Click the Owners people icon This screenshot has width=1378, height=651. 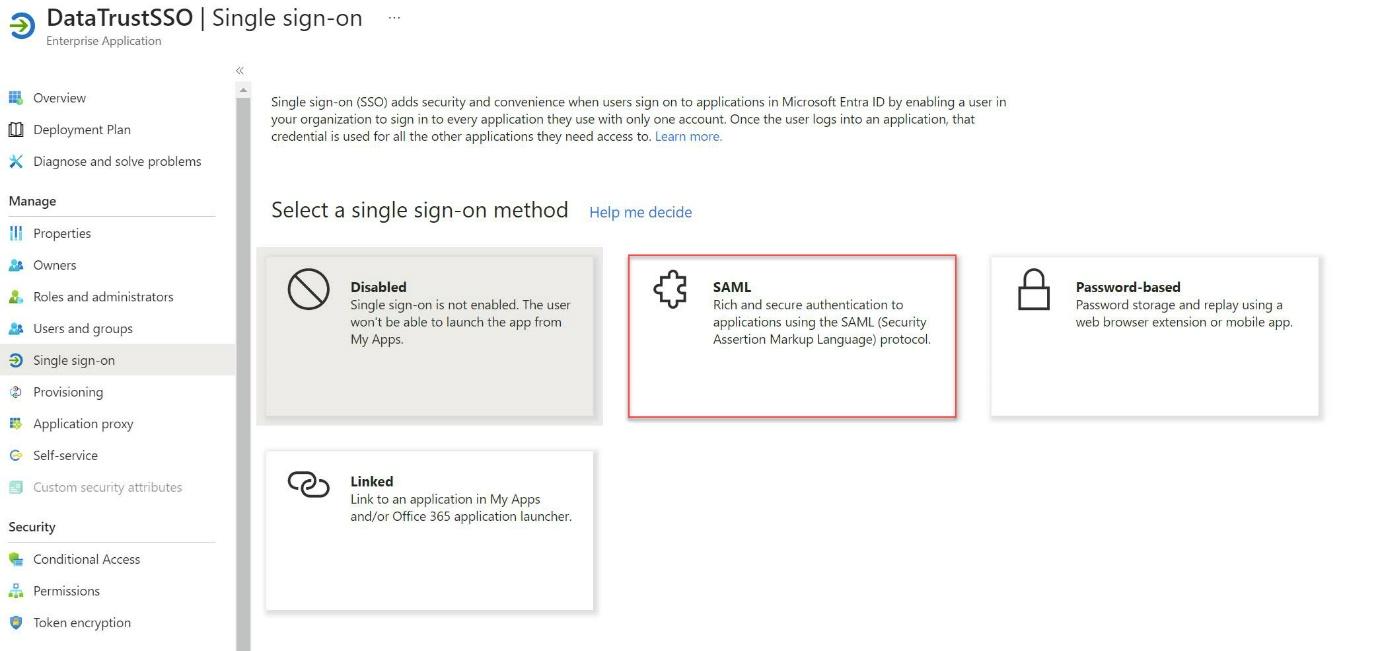coord(15,266)
